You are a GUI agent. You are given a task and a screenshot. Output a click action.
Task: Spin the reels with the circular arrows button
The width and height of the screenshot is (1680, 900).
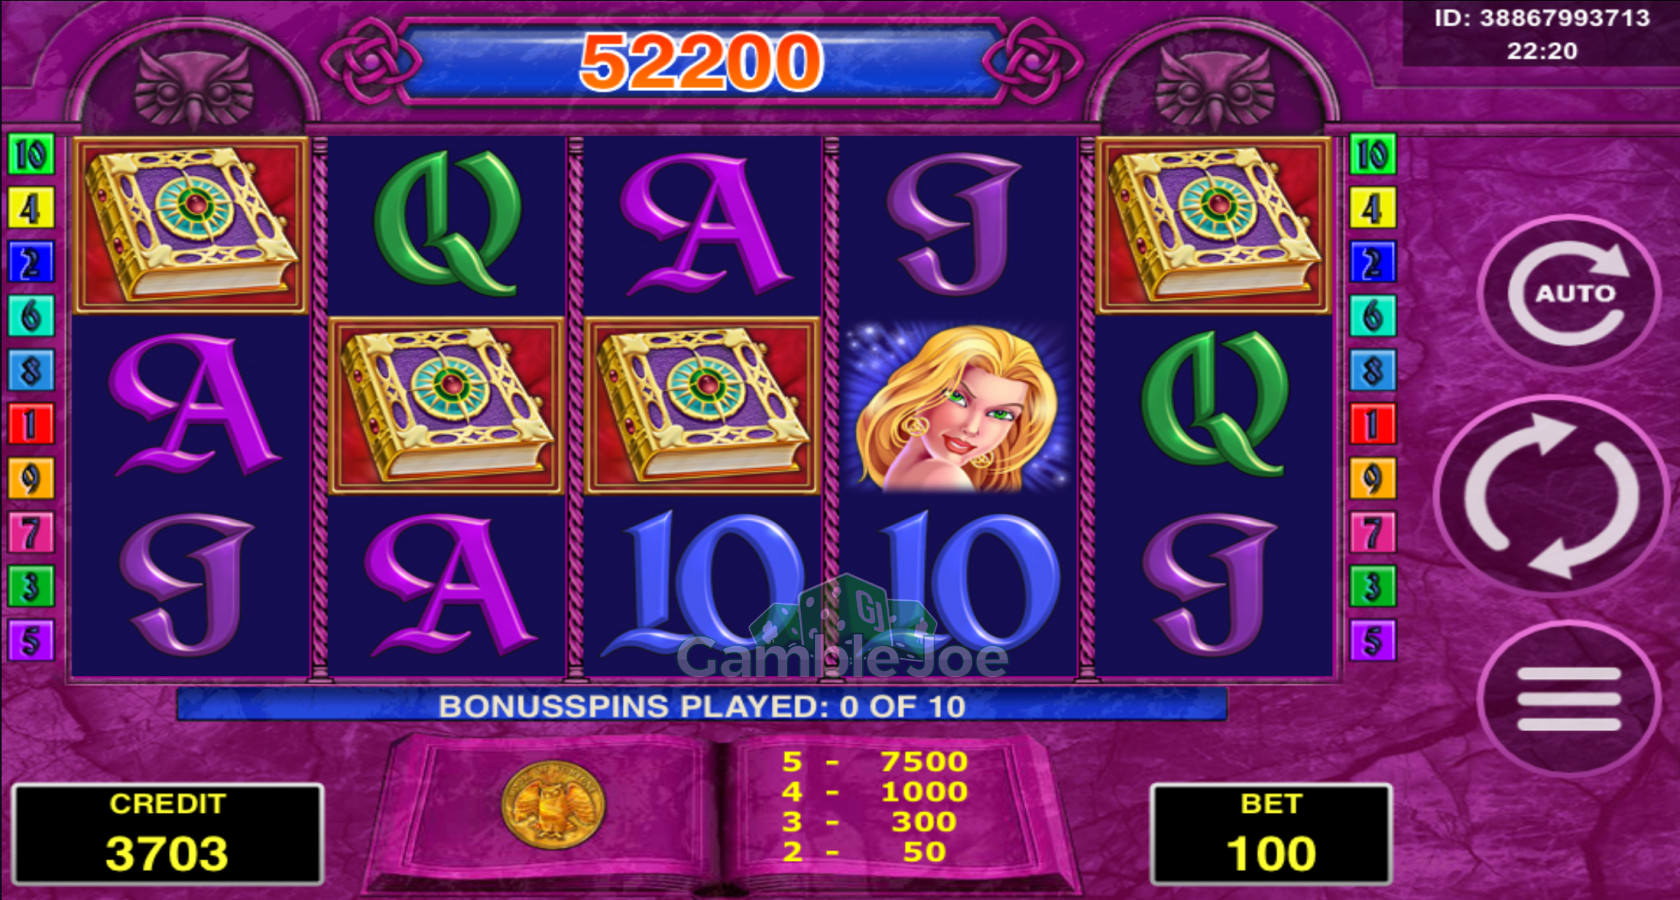tap(1550, 496)
